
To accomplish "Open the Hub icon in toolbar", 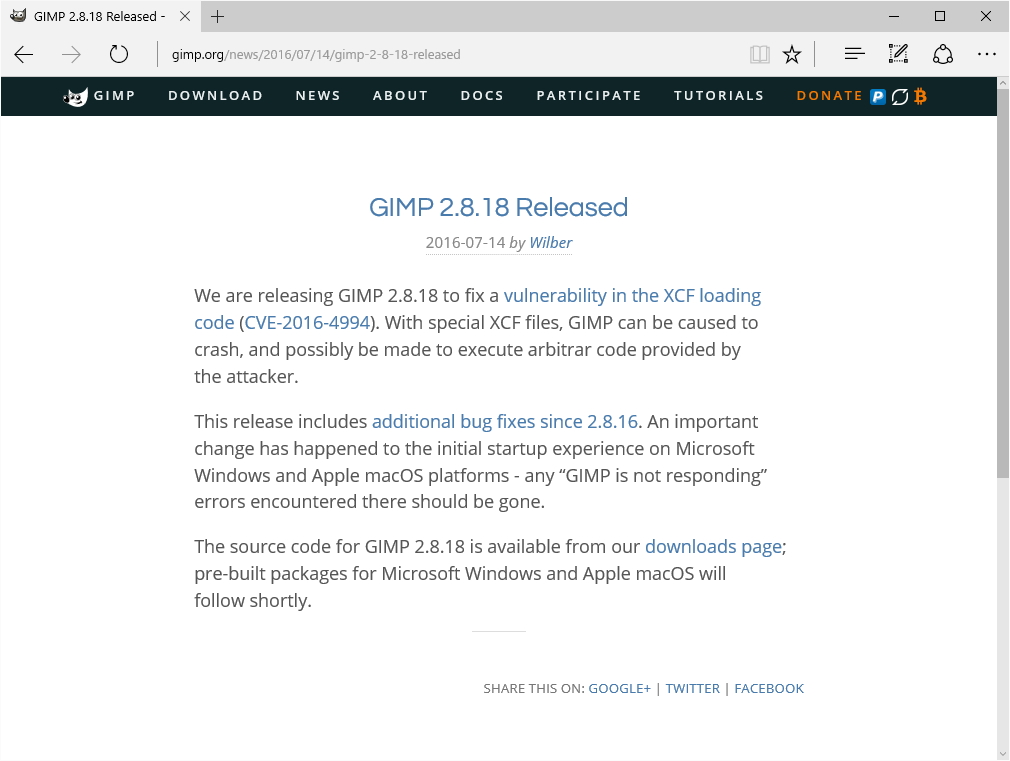I will [x=854, y=55].
